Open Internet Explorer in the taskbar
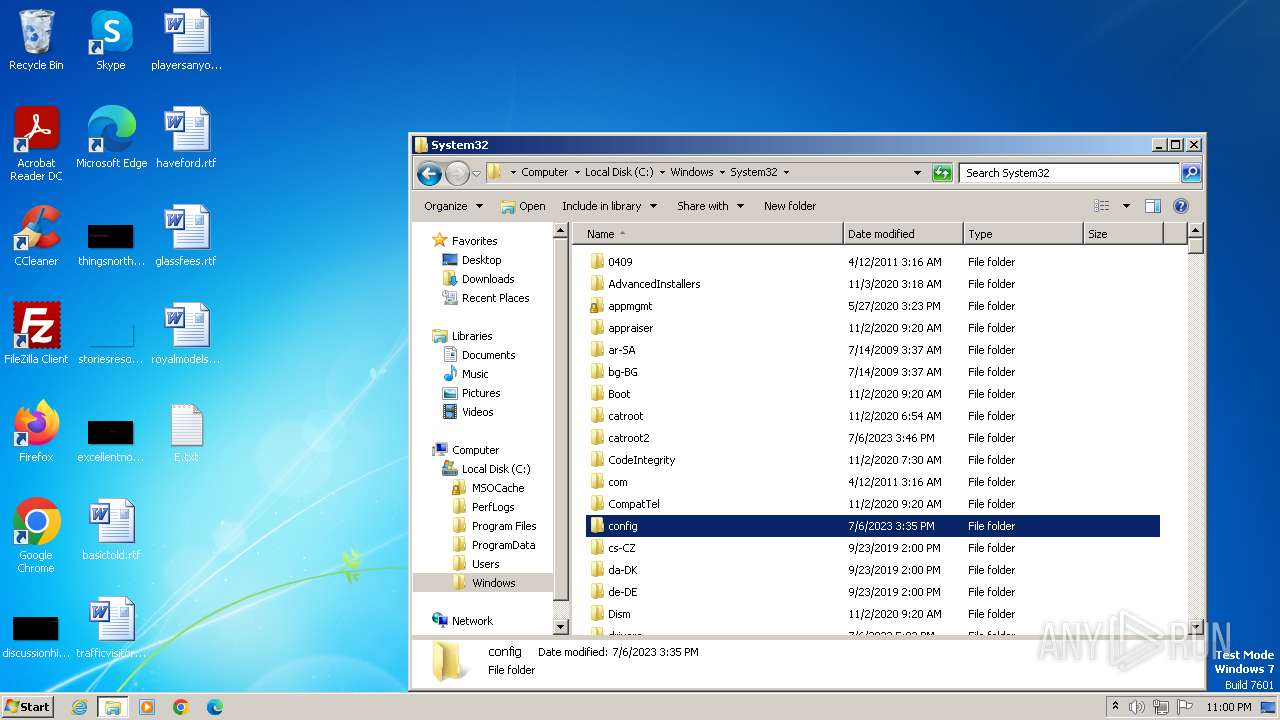Viewport: 1280px width, 720px height. pos(79,707)
